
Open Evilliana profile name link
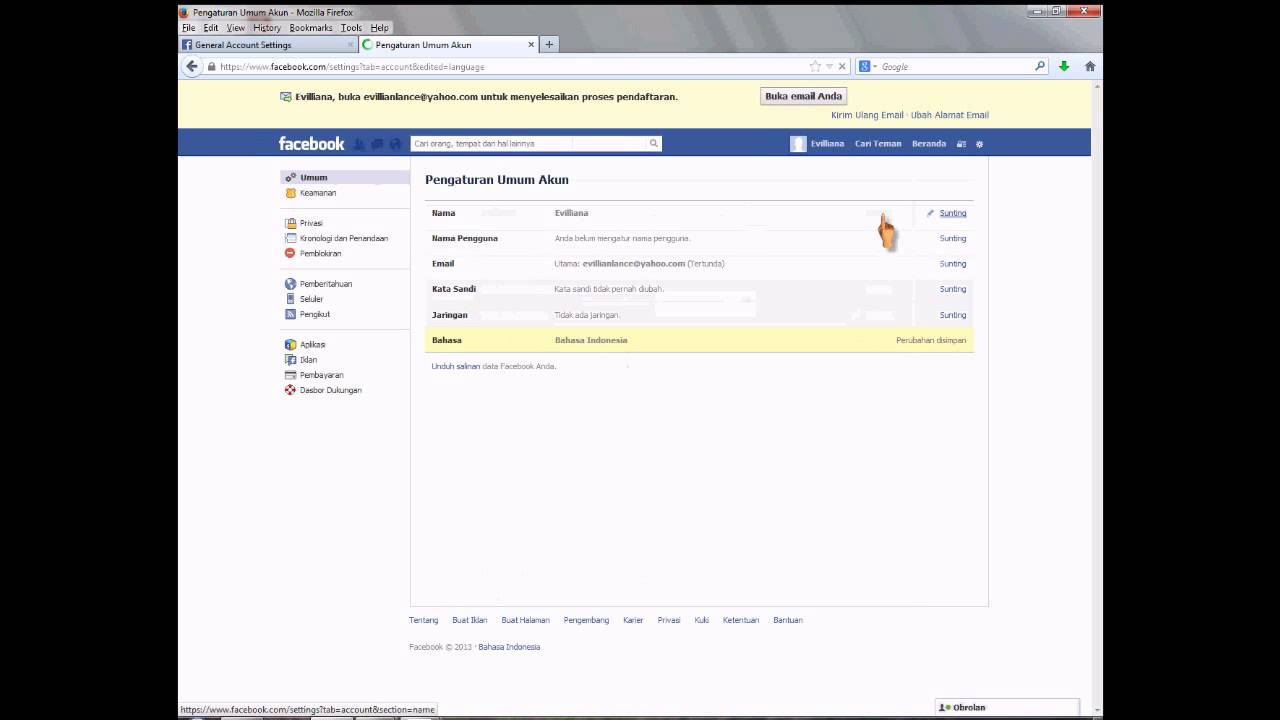pos(827,144)
